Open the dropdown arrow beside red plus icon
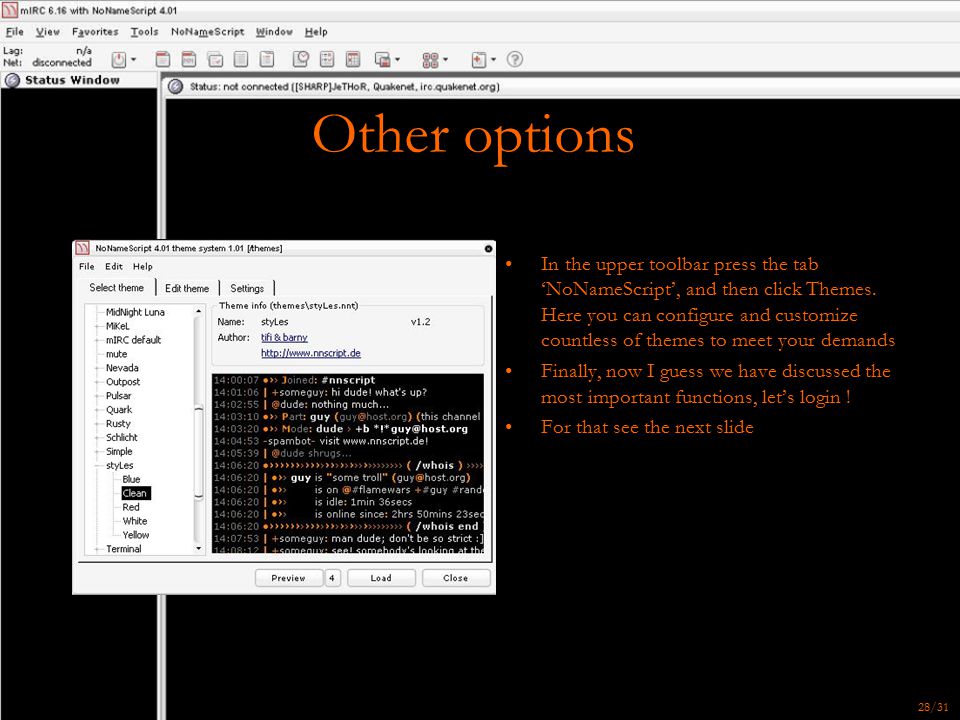 point(493,59)
